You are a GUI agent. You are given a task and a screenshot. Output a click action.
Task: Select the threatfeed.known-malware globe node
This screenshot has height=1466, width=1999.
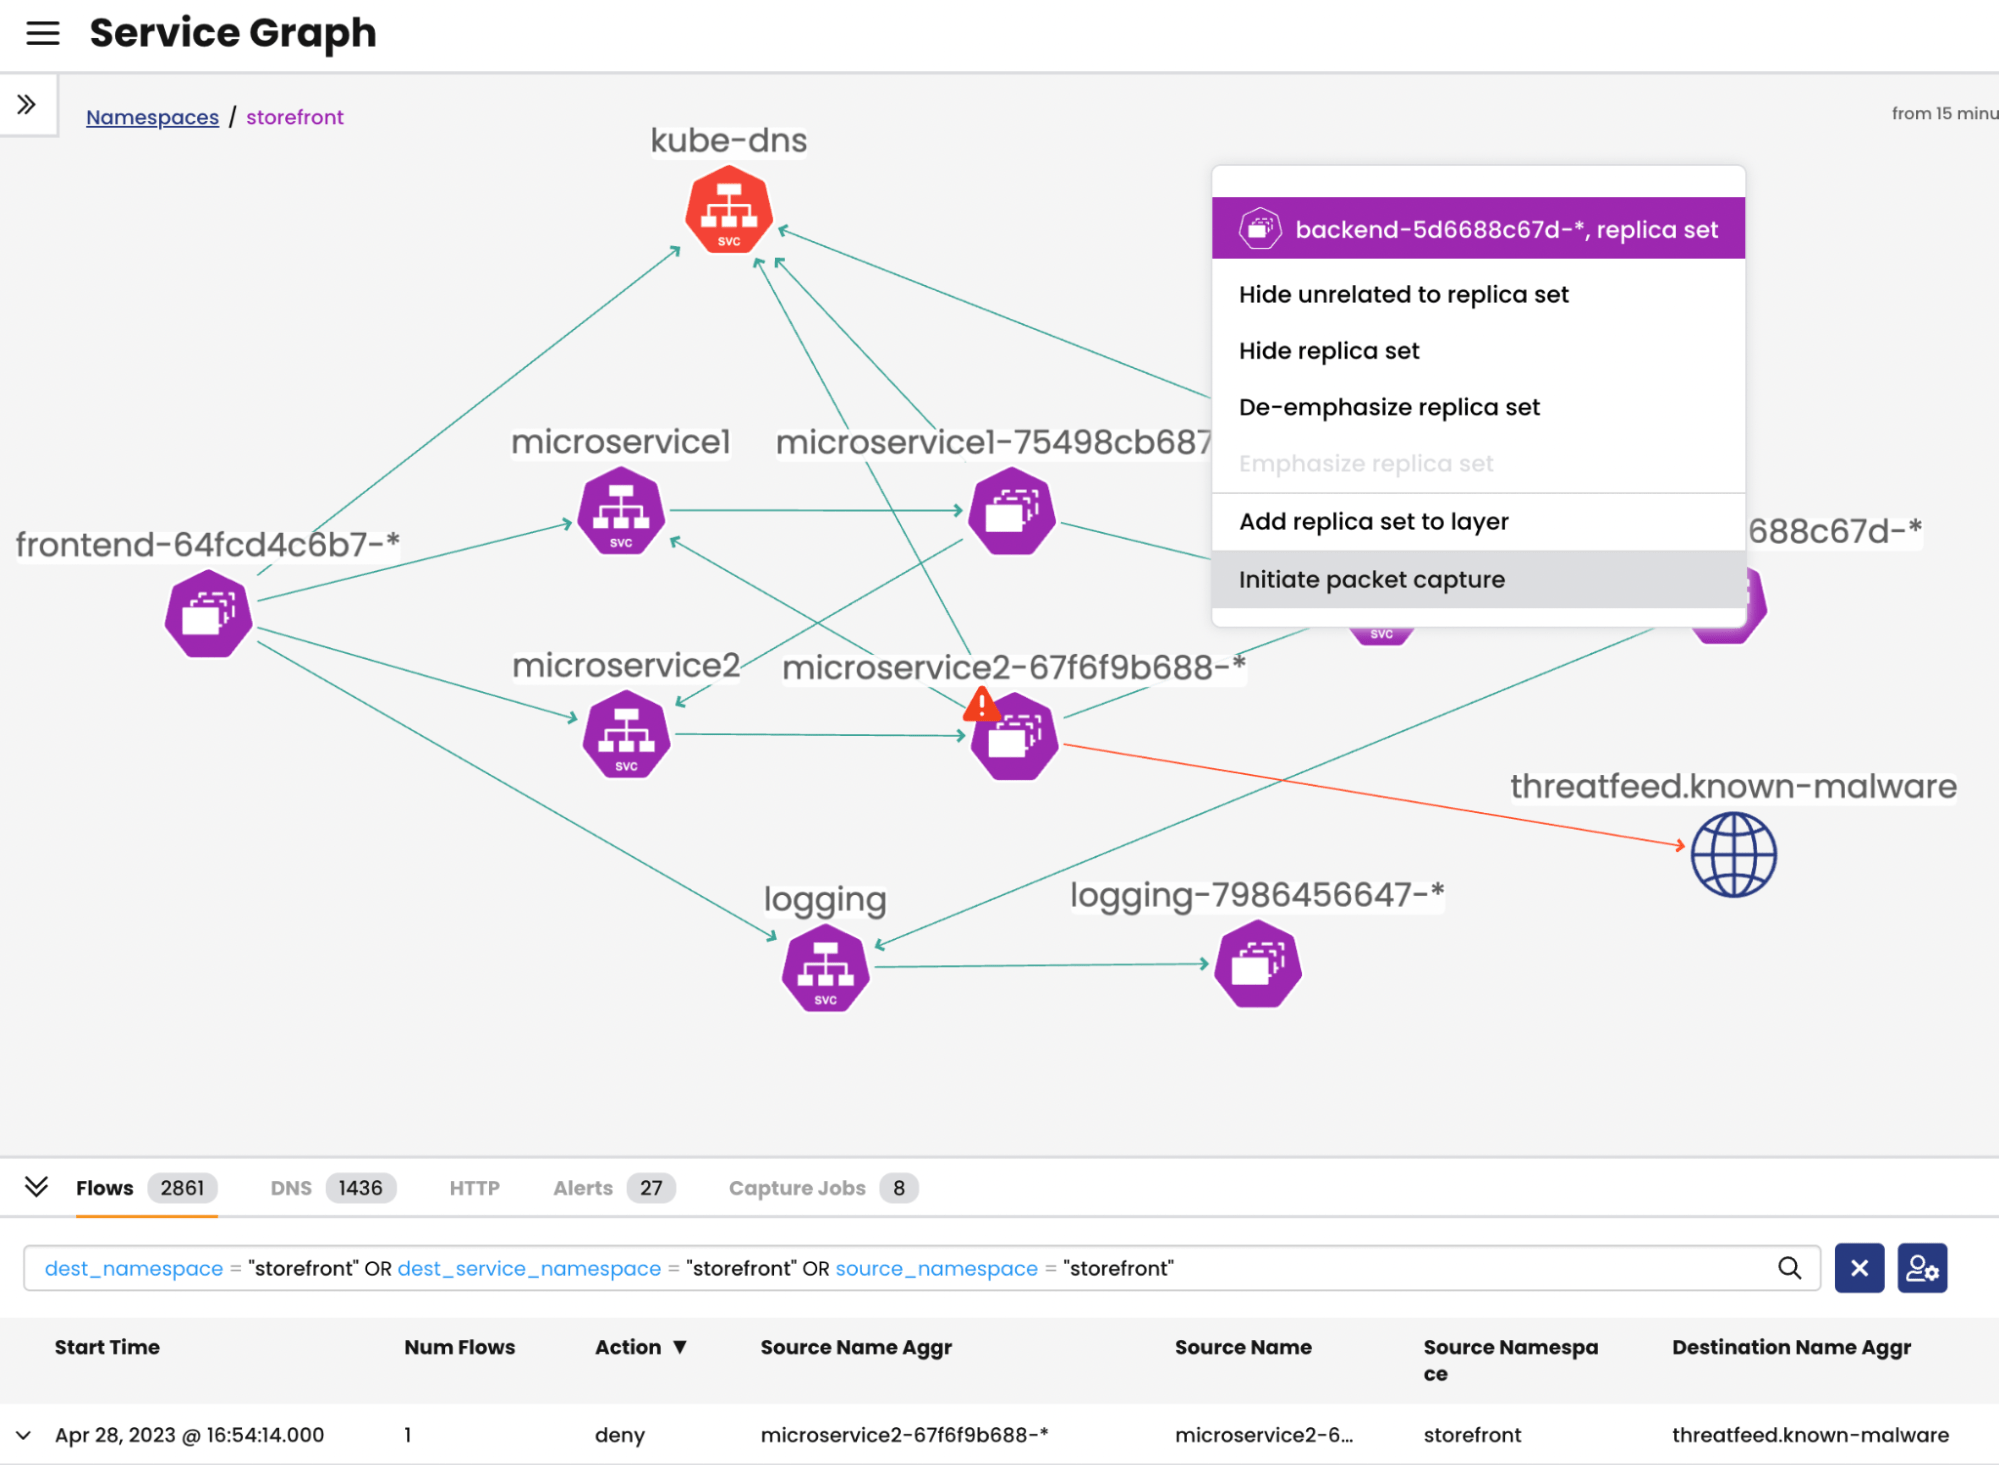point(1733,854)
